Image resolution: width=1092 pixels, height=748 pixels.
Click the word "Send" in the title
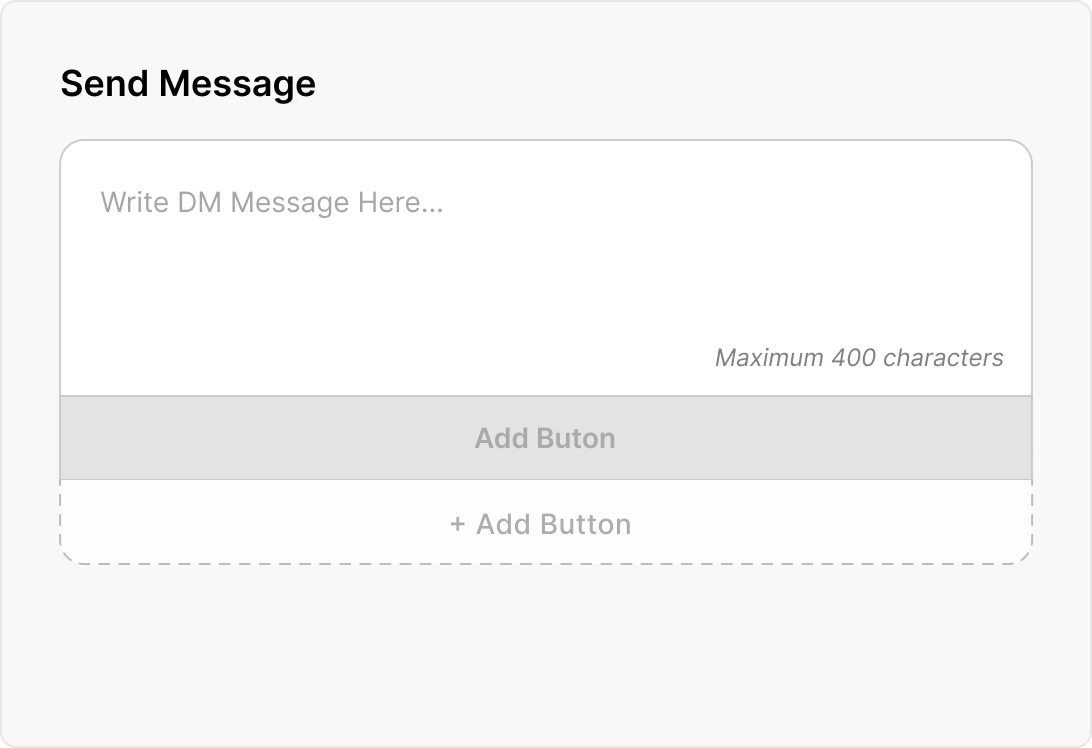(105, 83)
